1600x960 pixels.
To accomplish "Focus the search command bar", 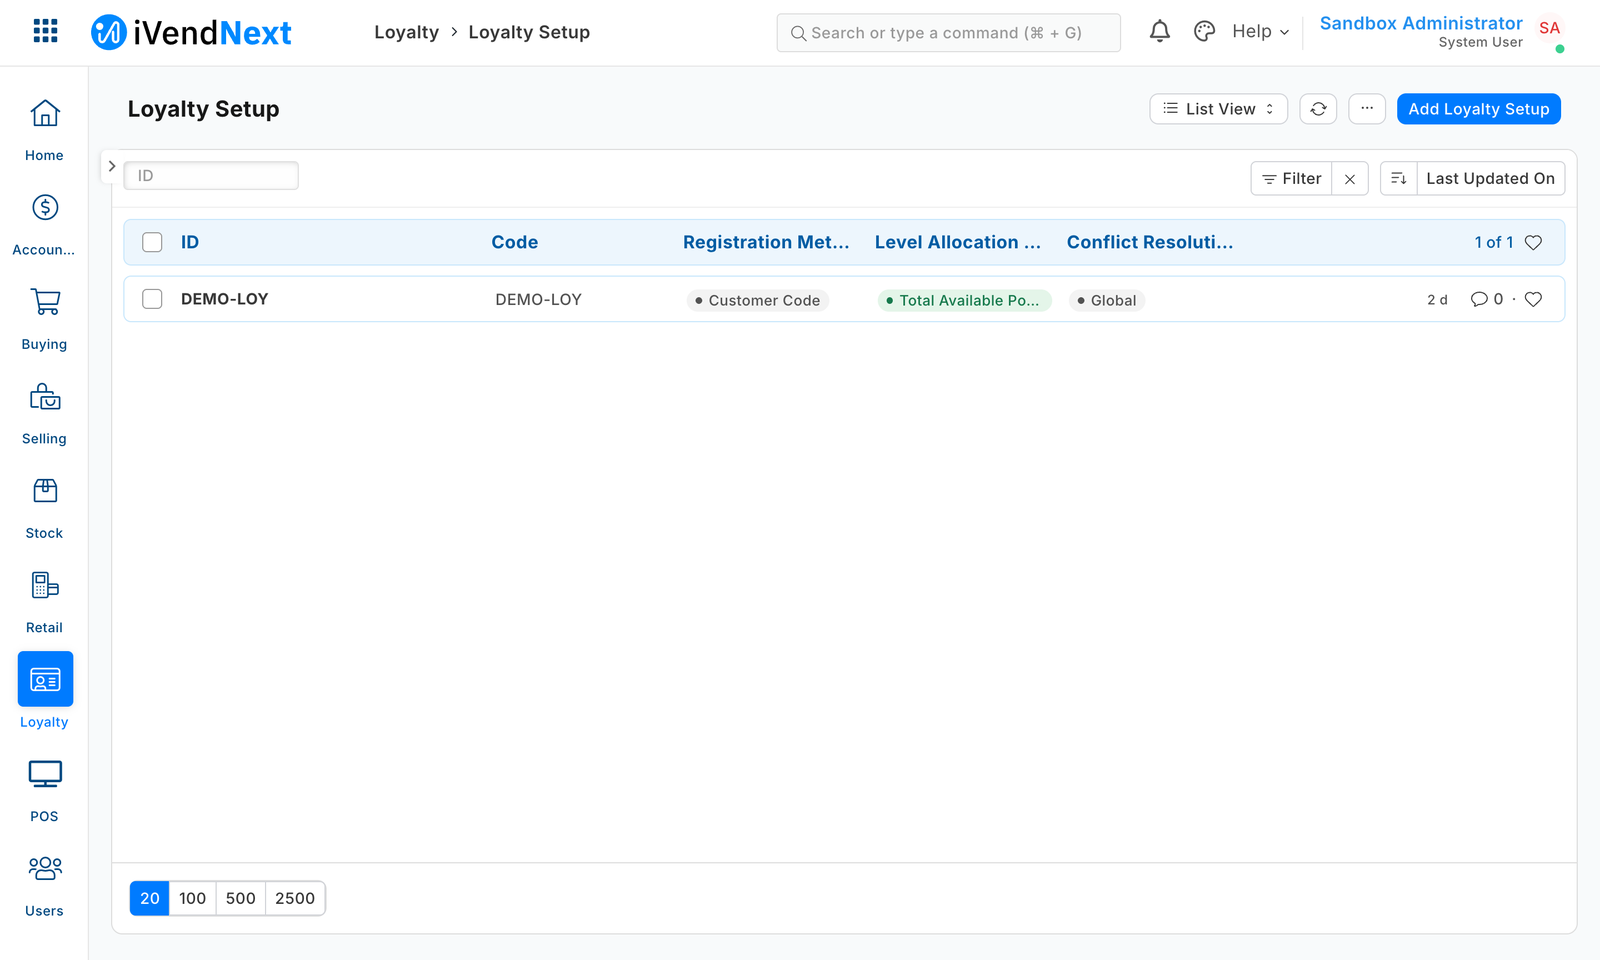I will 948,33.
